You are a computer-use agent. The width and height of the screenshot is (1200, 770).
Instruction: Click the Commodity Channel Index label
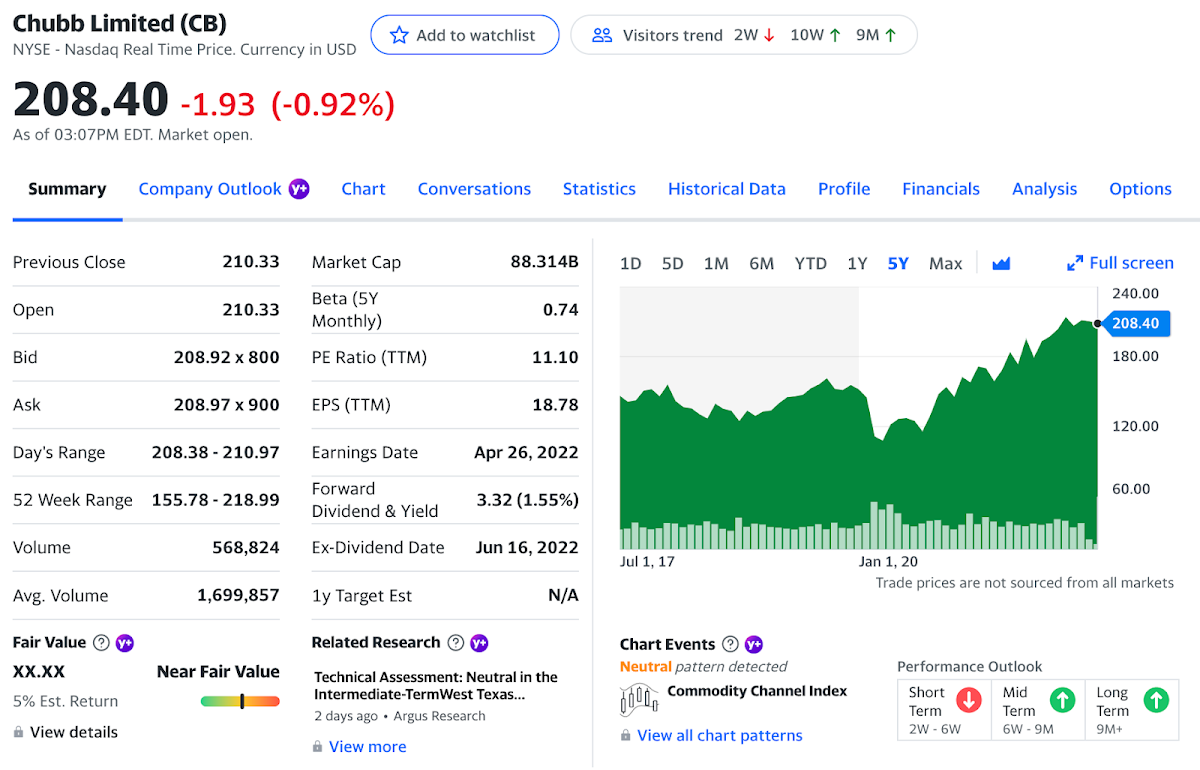[757, 691]
